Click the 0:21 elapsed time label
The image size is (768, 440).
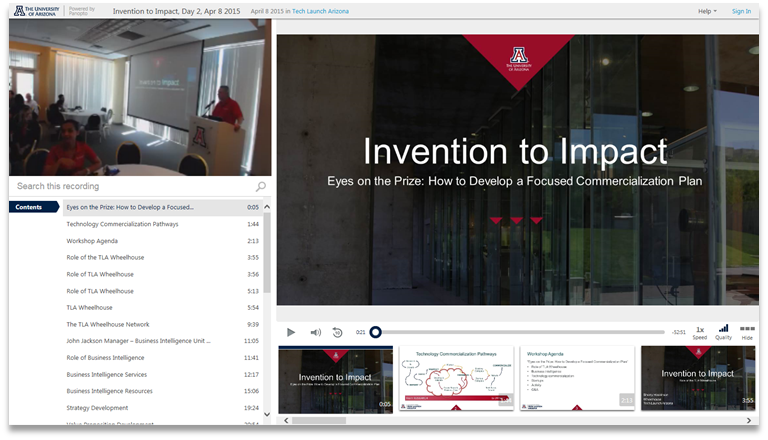pyautogui.click(x=360, y=332)
